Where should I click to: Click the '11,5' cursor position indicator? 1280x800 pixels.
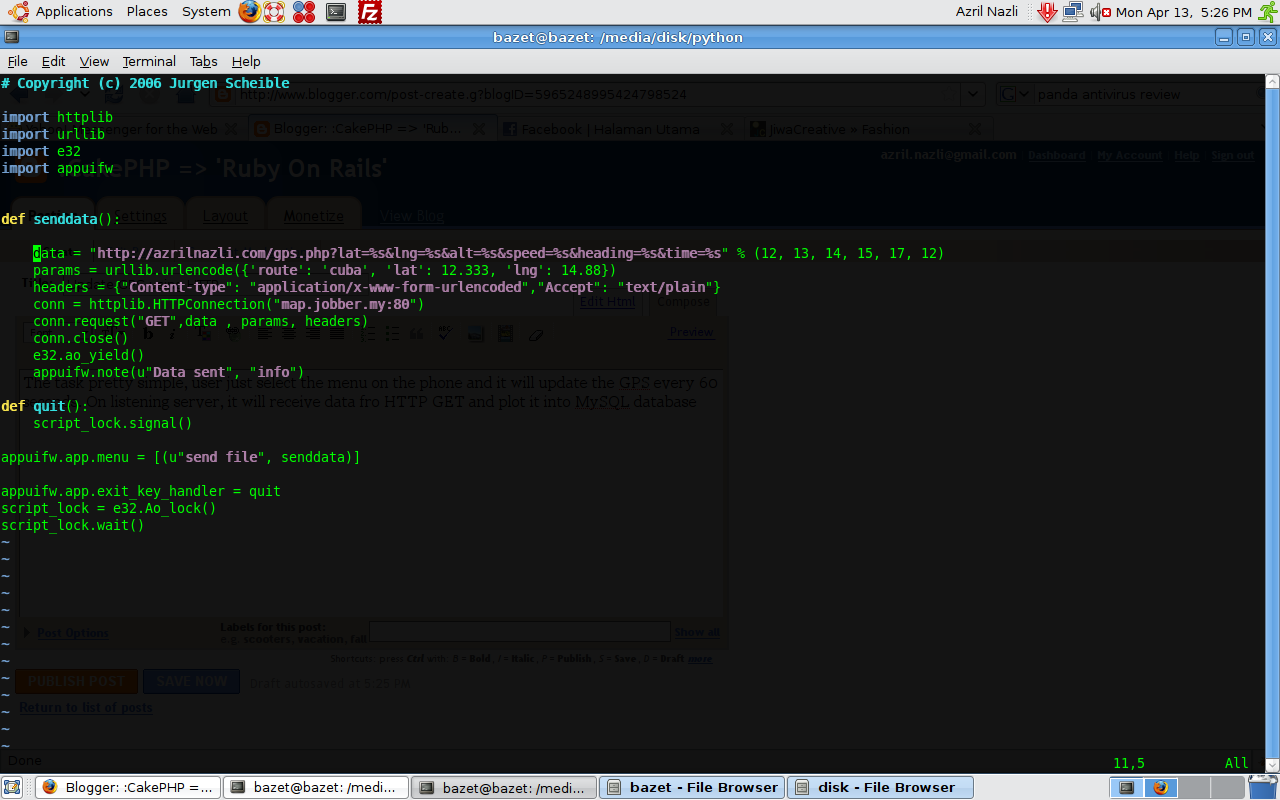[x=1129, y=763]
